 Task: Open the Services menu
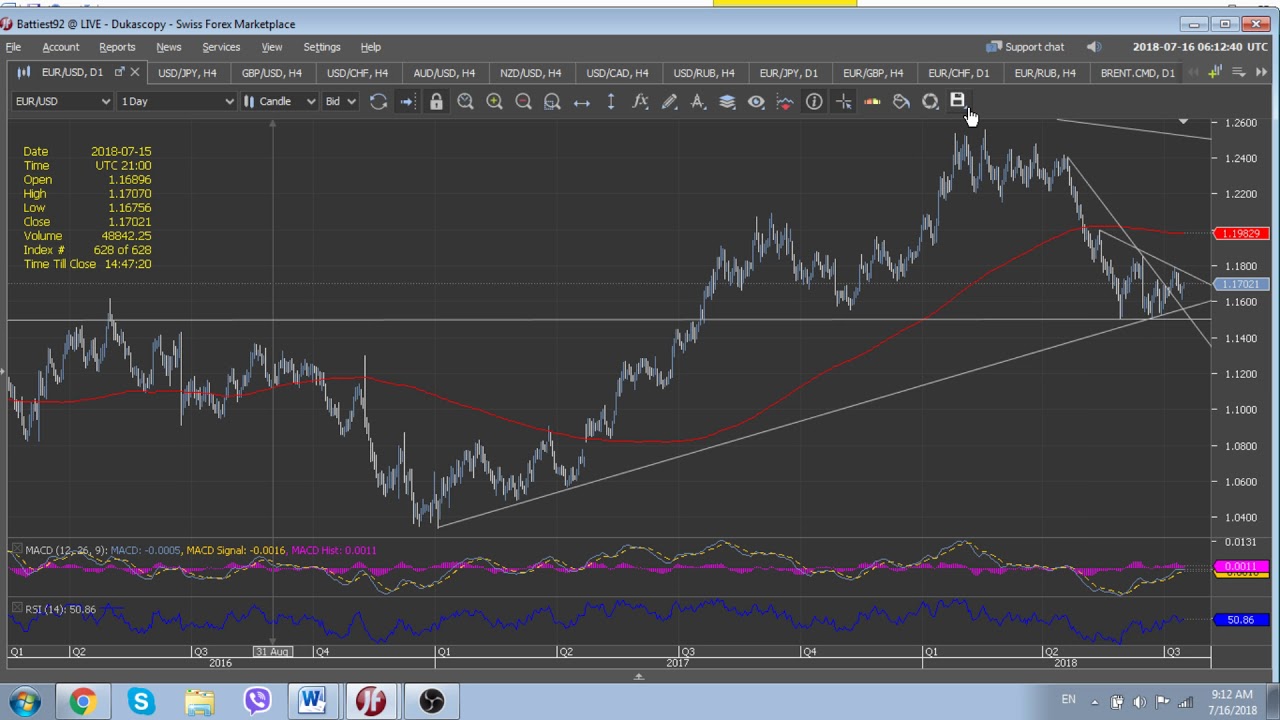(x=221, y=47)
